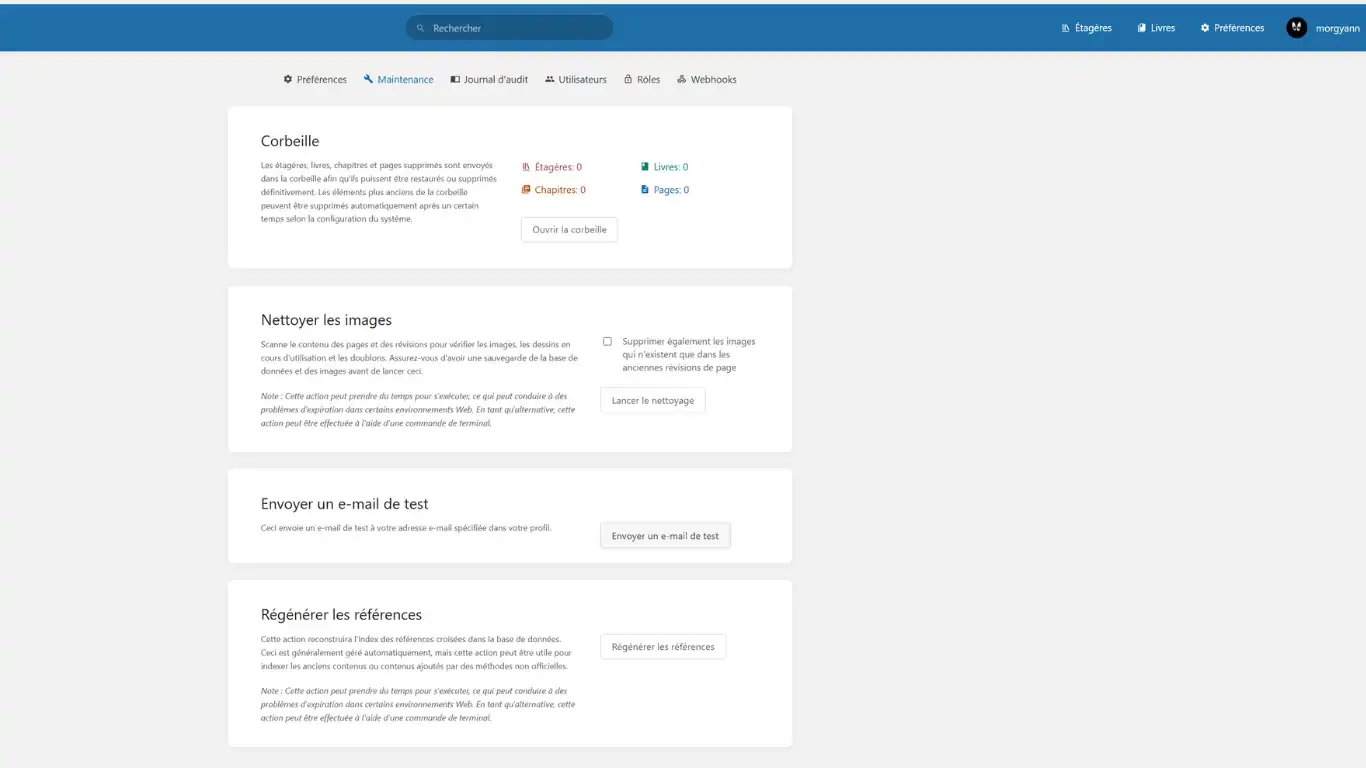
Task: Select the Maintenance wrench icon
Action: (x=368, y=79)
